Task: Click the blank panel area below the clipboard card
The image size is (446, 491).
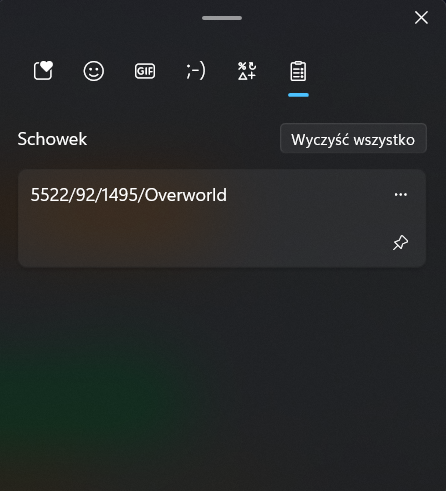Action: [222, 377]
